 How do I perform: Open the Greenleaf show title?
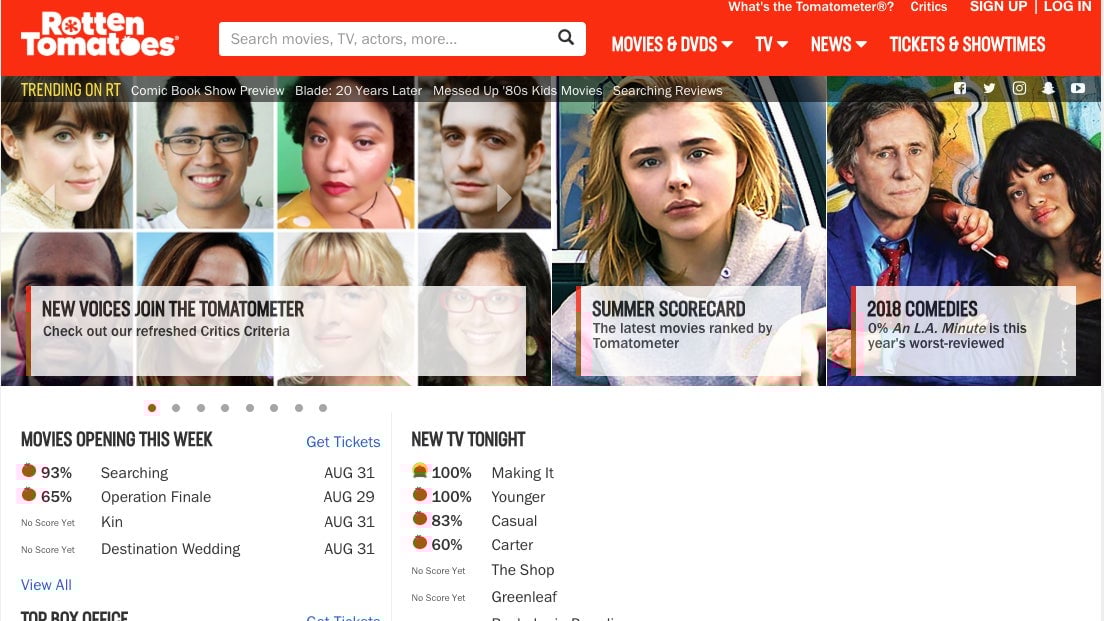tap(524, 597)
